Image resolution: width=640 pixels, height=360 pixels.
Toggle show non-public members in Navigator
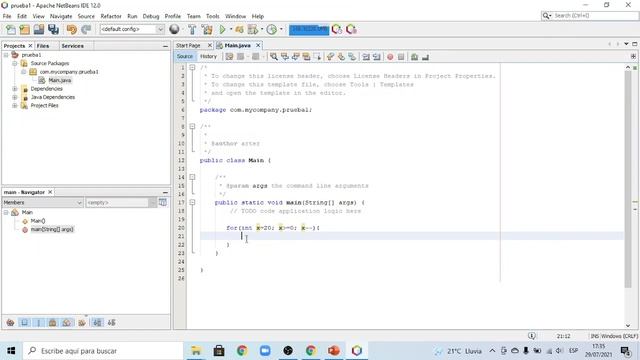[x=53, y=322]
